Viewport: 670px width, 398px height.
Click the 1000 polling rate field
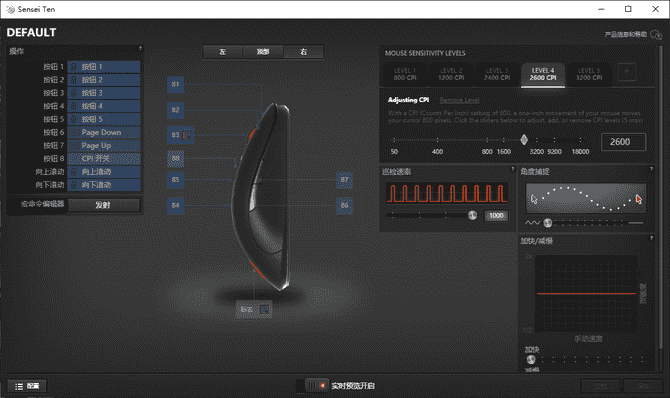(x=496, y=215)
